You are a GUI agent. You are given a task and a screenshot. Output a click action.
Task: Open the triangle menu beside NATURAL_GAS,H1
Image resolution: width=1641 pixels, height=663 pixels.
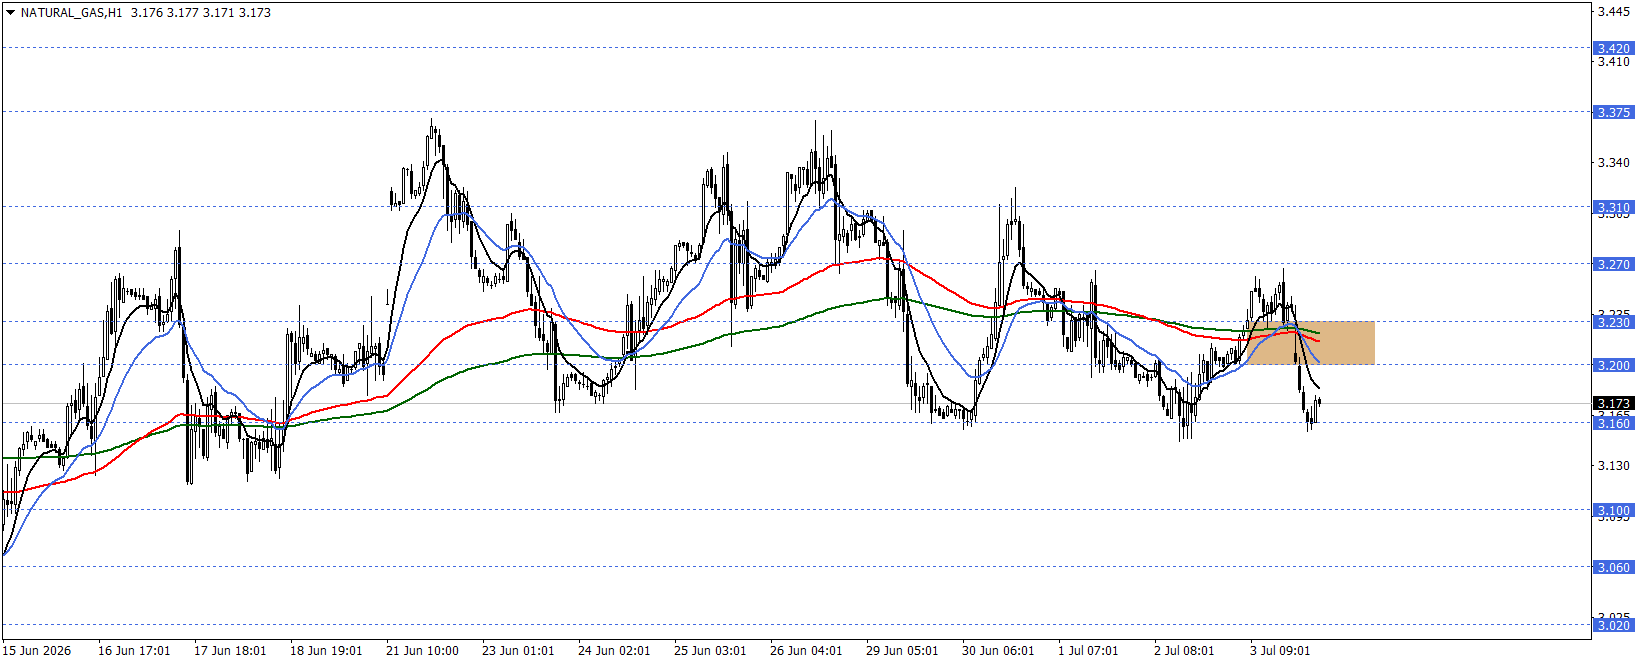tap(11, 13)
